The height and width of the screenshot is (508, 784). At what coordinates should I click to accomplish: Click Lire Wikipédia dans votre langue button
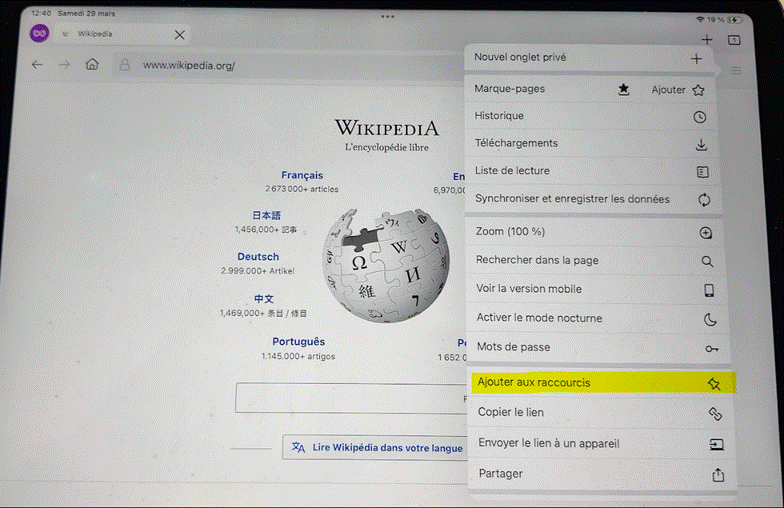(375, 448)
